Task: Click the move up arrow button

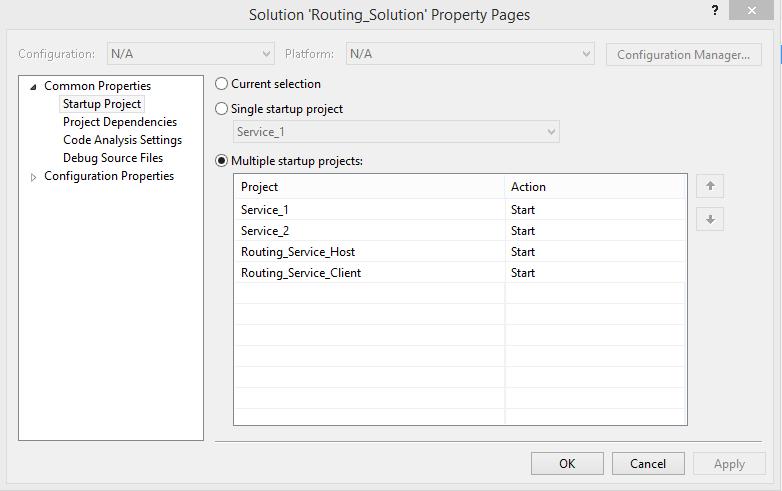Action: pyautogui.click(x=710, y=186)
